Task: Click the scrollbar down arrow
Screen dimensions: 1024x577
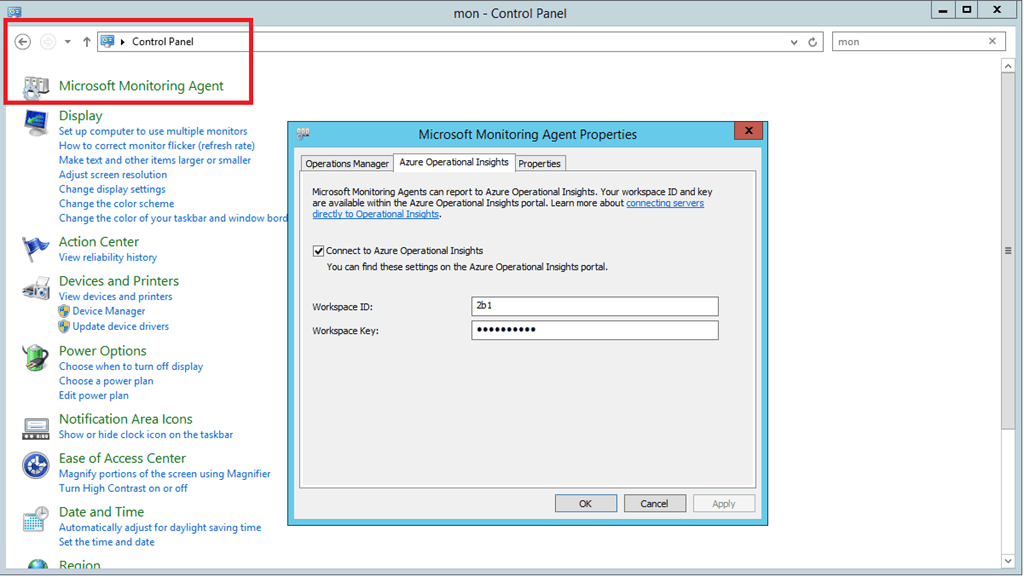Action: (x=1008, y=561)
